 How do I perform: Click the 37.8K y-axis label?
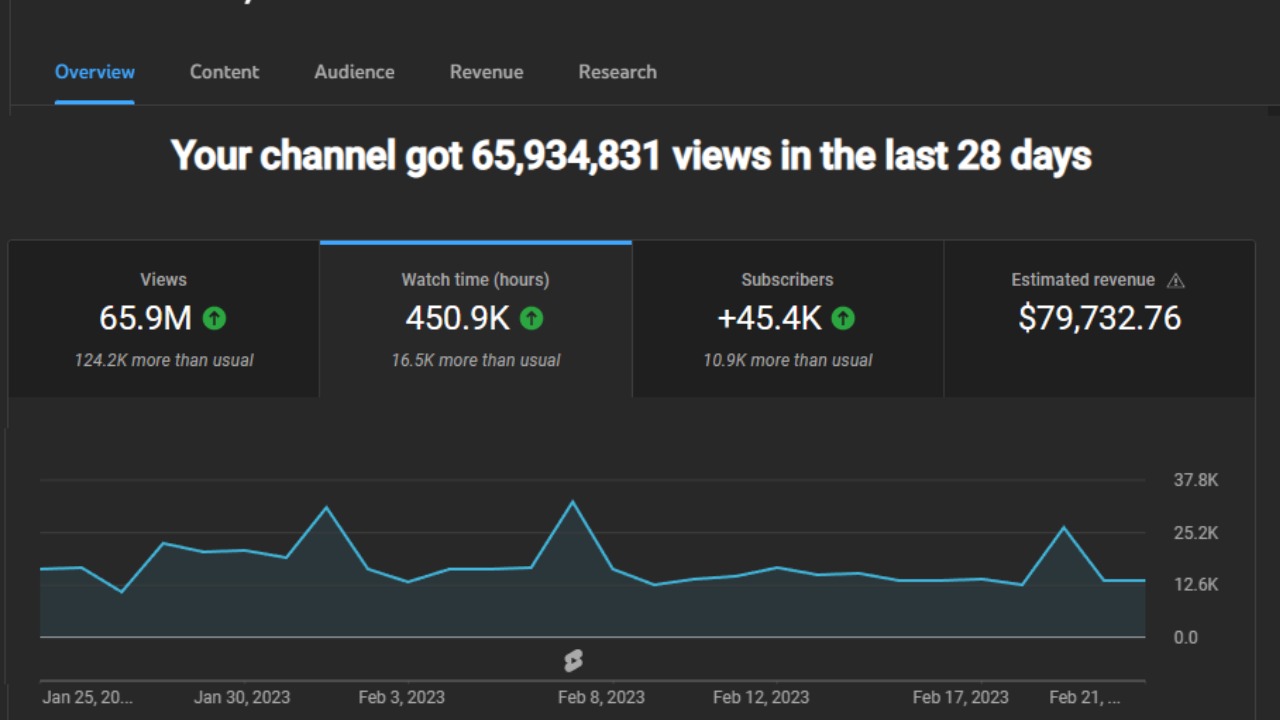tap(1195, 481)
